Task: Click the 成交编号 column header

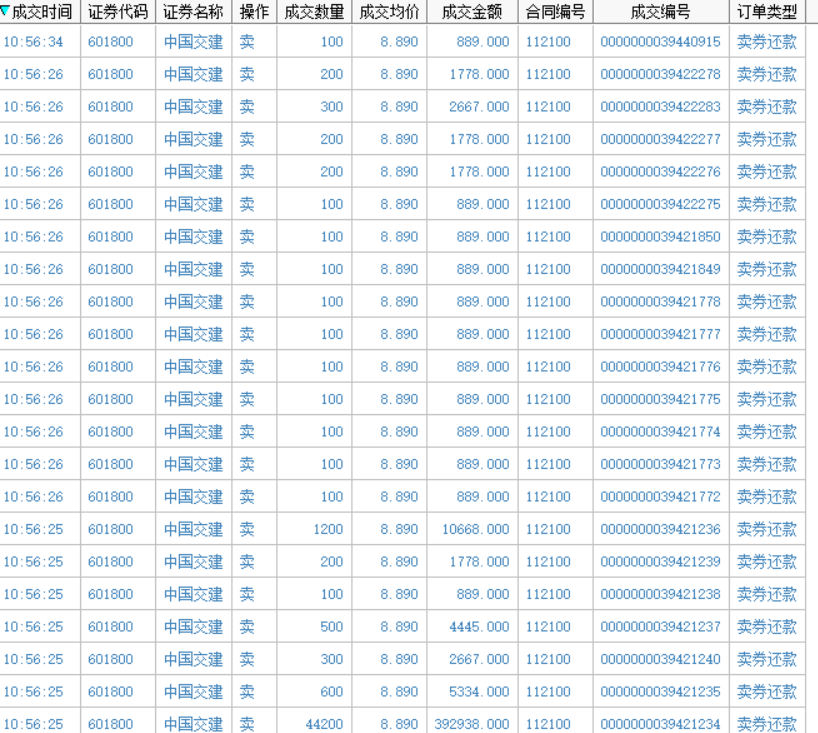Action: pos(661,11)
